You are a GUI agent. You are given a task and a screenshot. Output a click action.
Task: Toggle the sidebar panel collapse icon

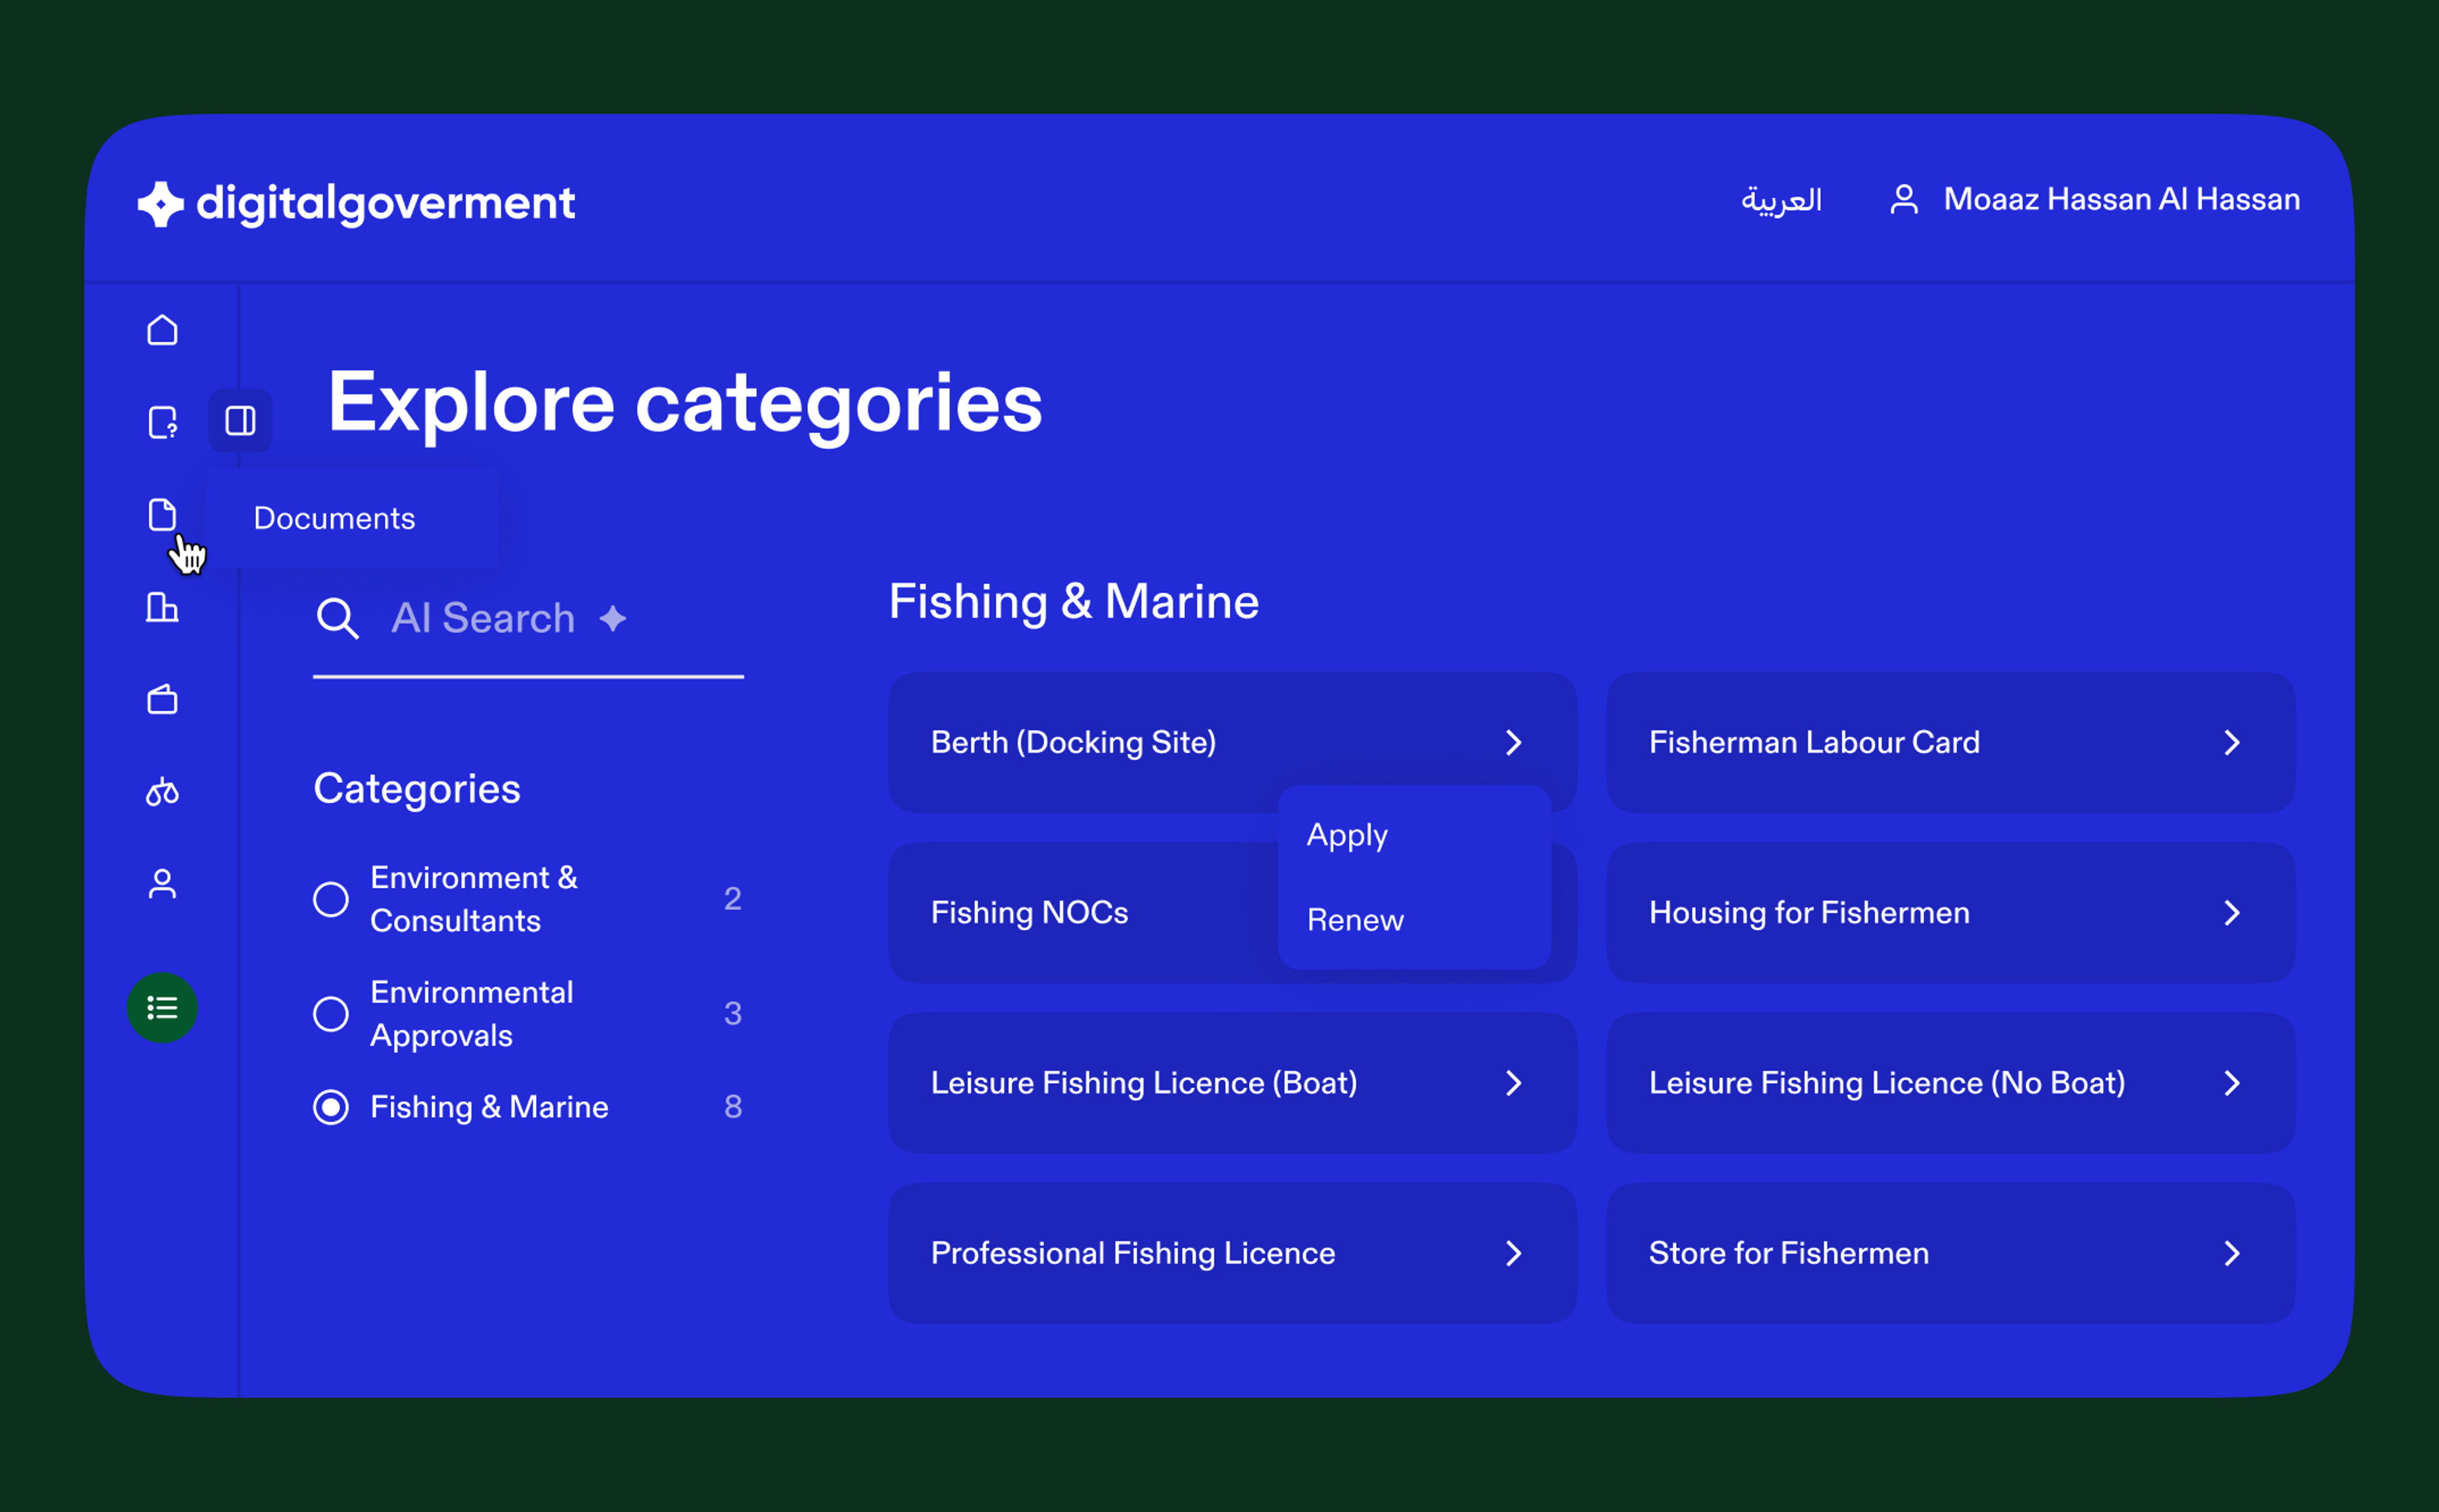coord(240,421)
